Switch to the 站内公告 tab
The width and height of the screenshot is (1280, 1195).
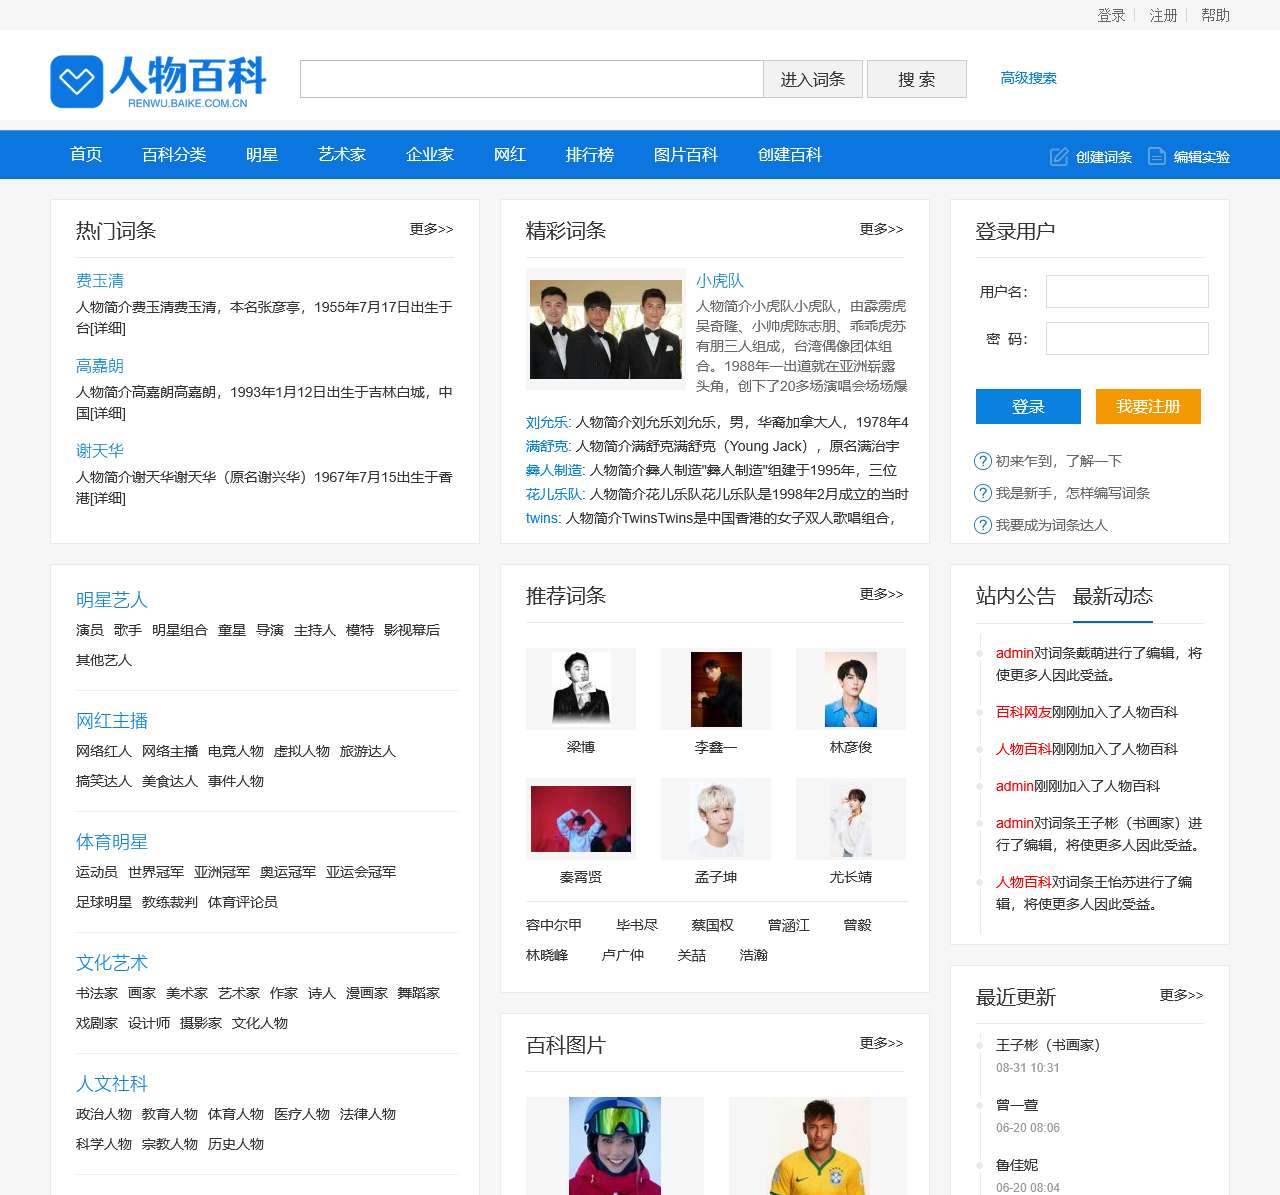click(1016, 597)
